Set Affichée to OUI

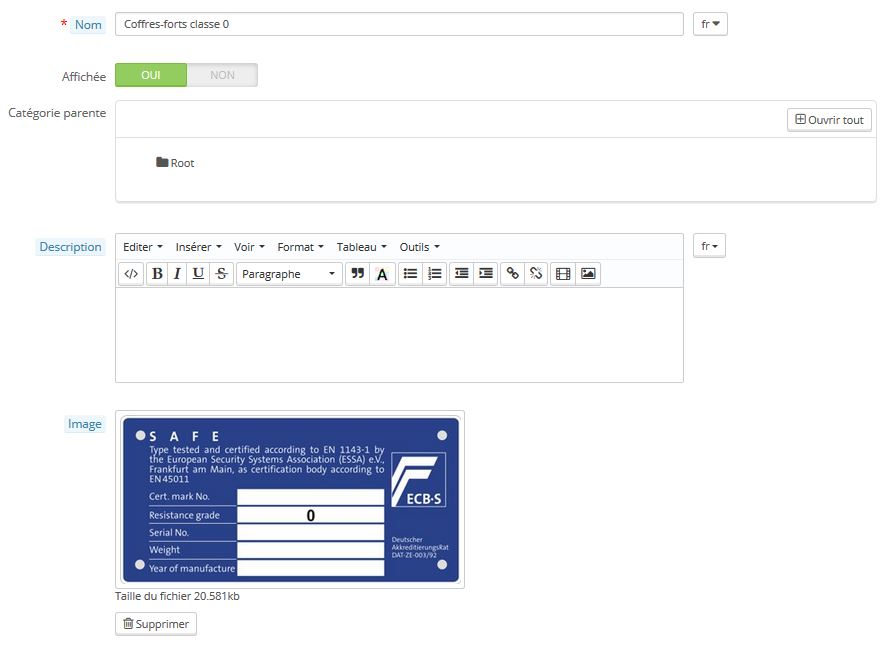pyautogui.click(x=151, y=75)
